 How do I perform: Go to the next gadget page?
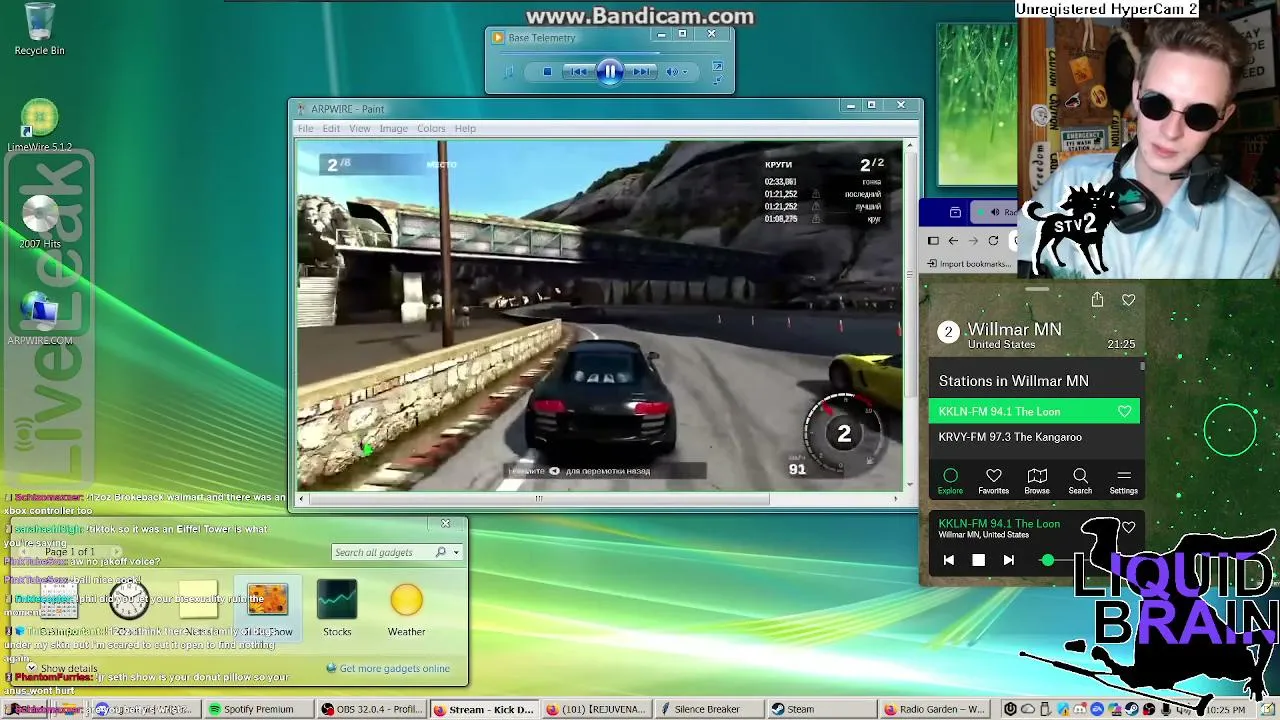pos(117,552)
